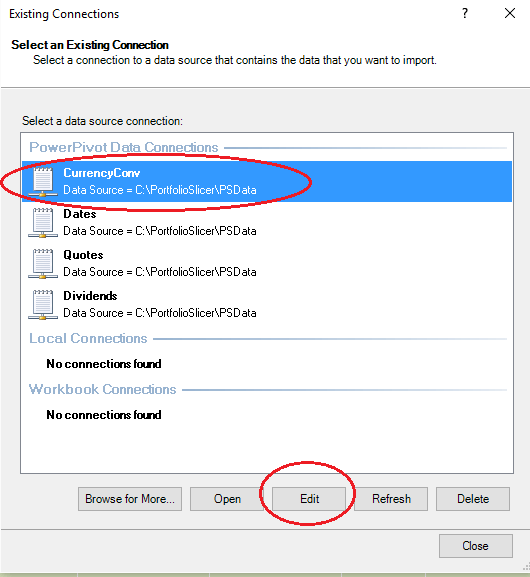The height and width of the screenshot is (577, 530).
Task: Select the Dividends connection entry
Action: pyautogui.click(x=267, y=304)
